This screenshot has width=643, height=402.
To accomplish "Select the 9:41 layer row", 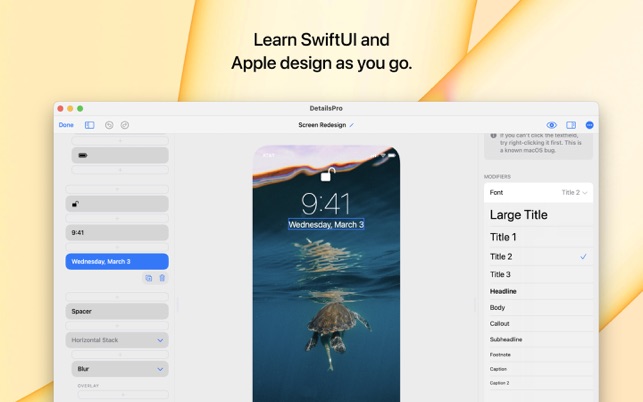I will (117, 233).
